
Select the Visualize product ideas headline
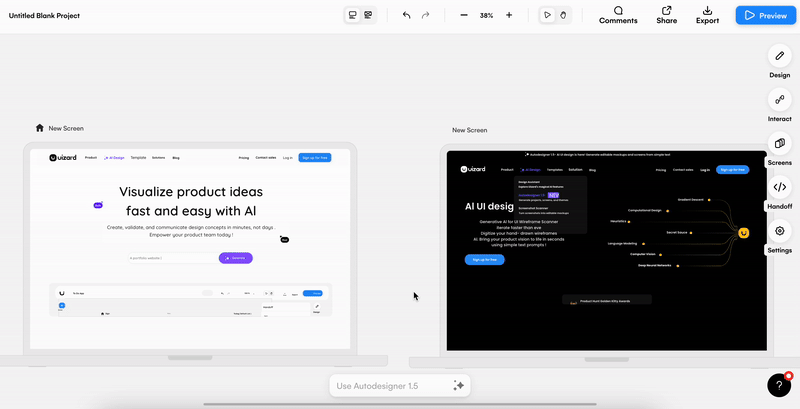pyautogui.click(x=191, y=201)
